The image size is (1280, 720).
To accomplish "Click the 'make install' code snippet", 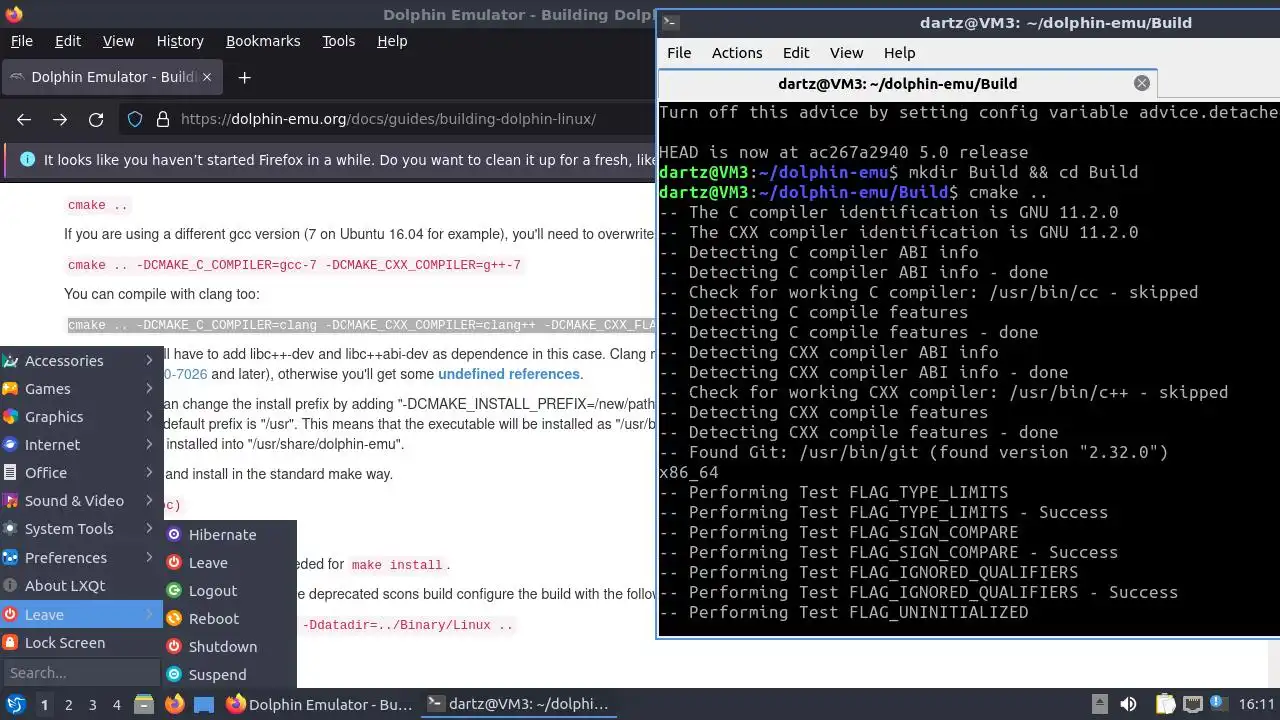I will coord(397,565).
